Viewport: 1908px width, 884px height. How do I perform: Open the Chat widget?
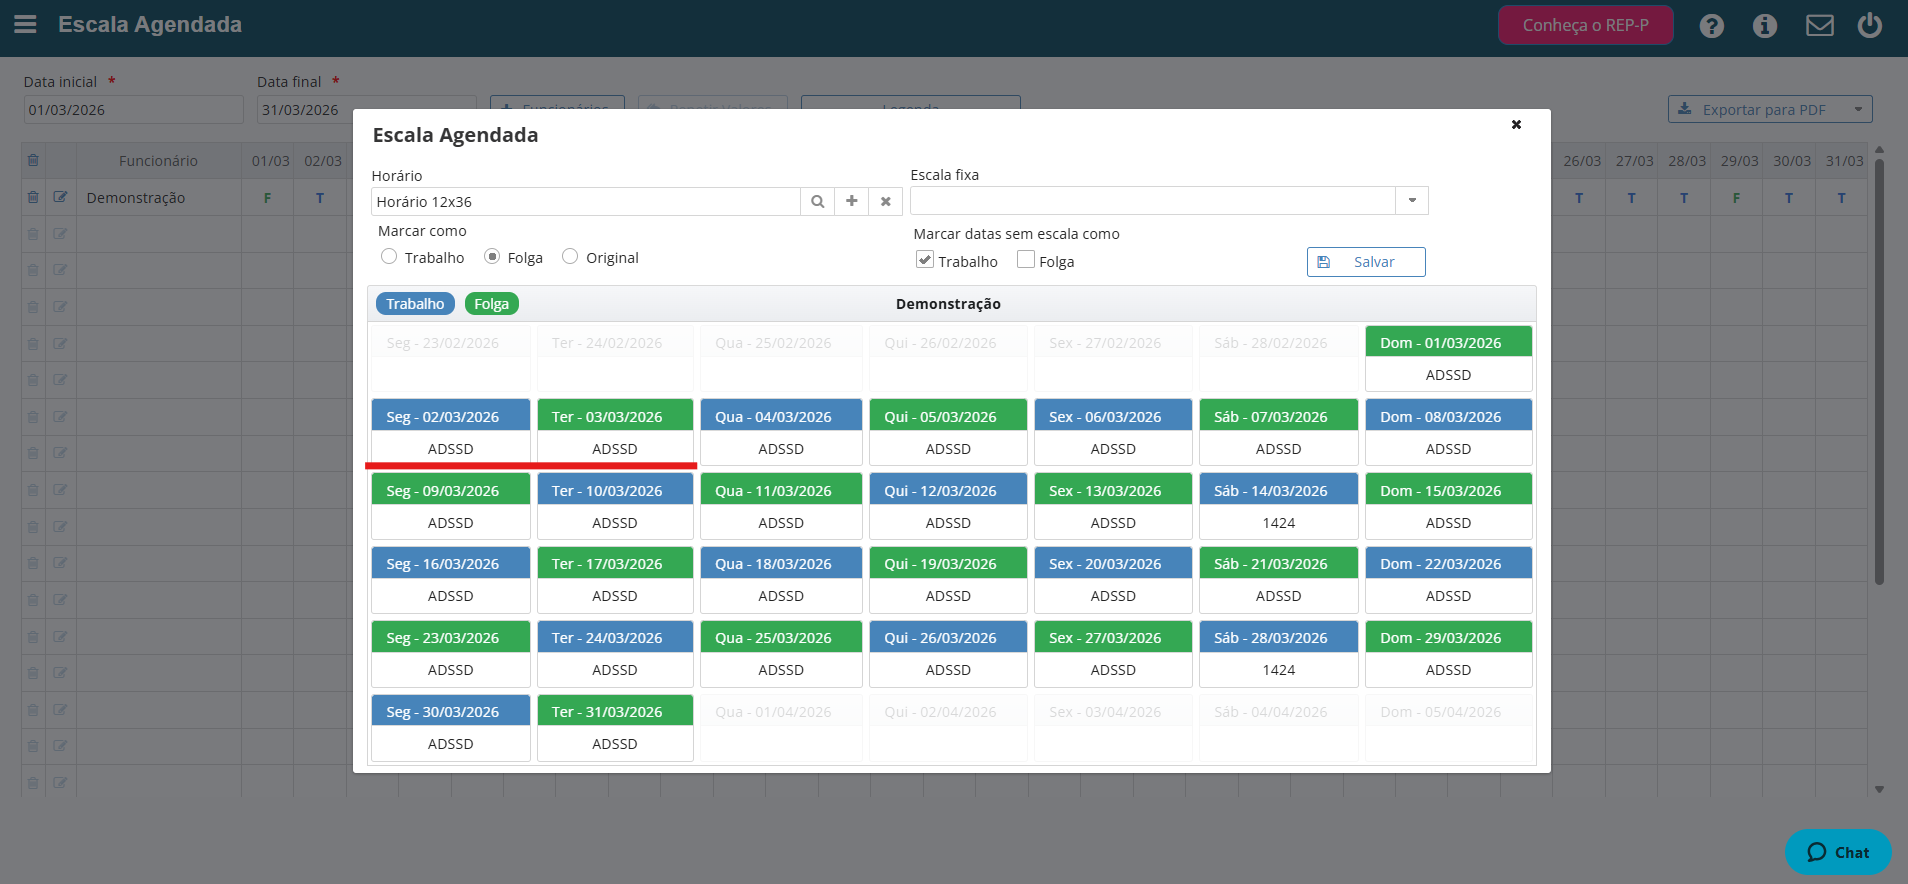point(1838,852)
